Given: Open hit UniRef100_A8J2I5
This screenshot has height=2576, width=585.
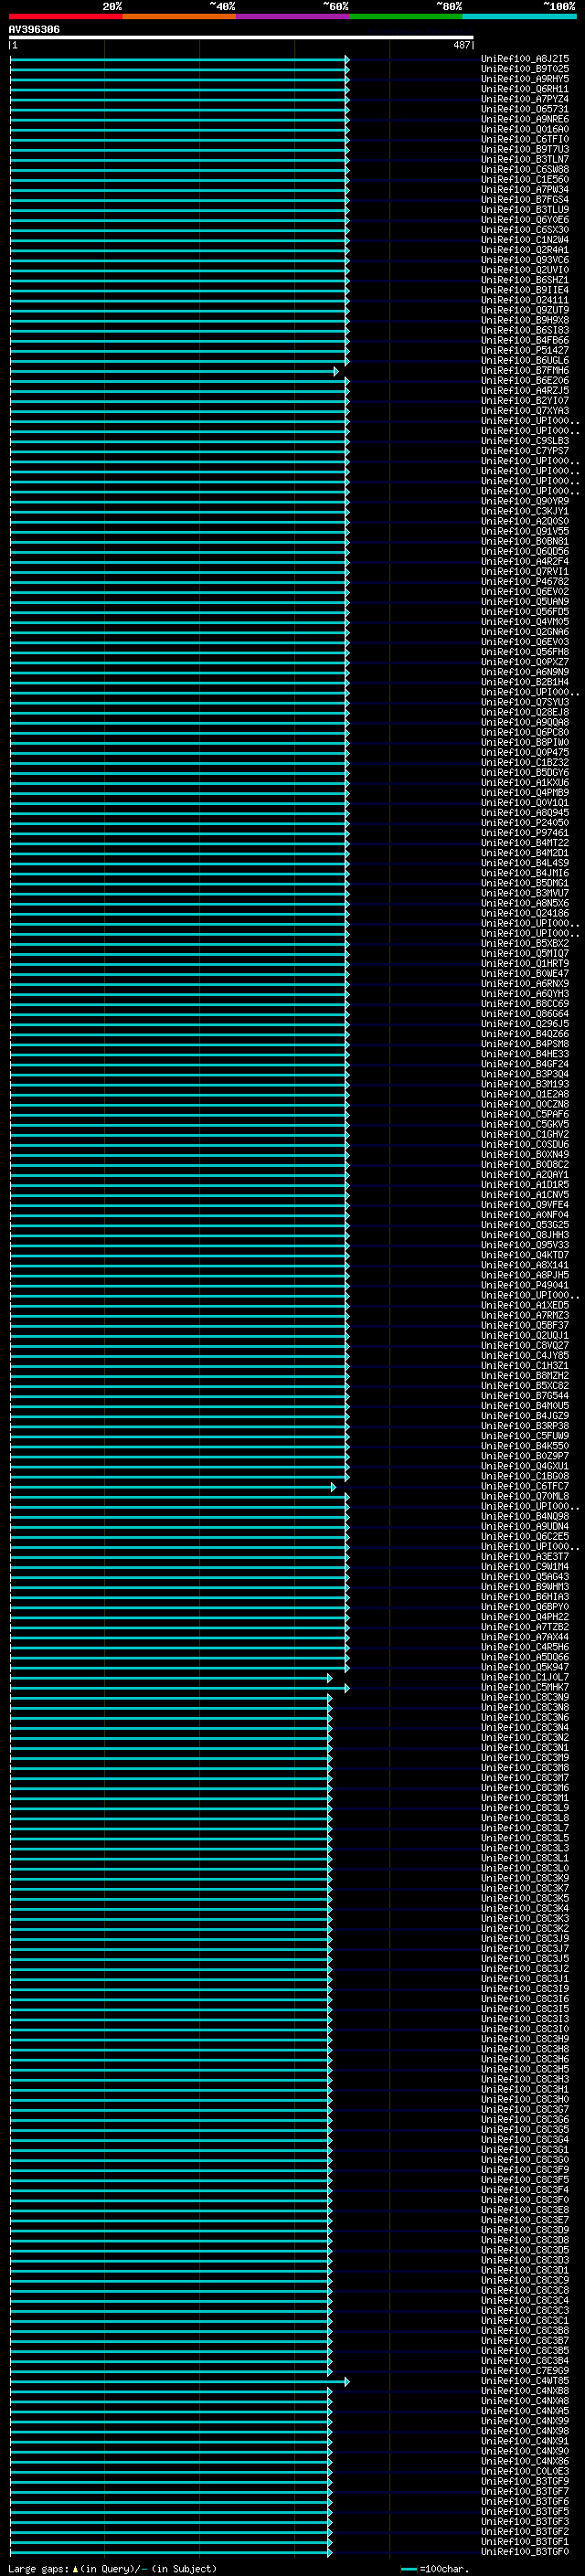Looking at the screenshot, I should [525, 59].
